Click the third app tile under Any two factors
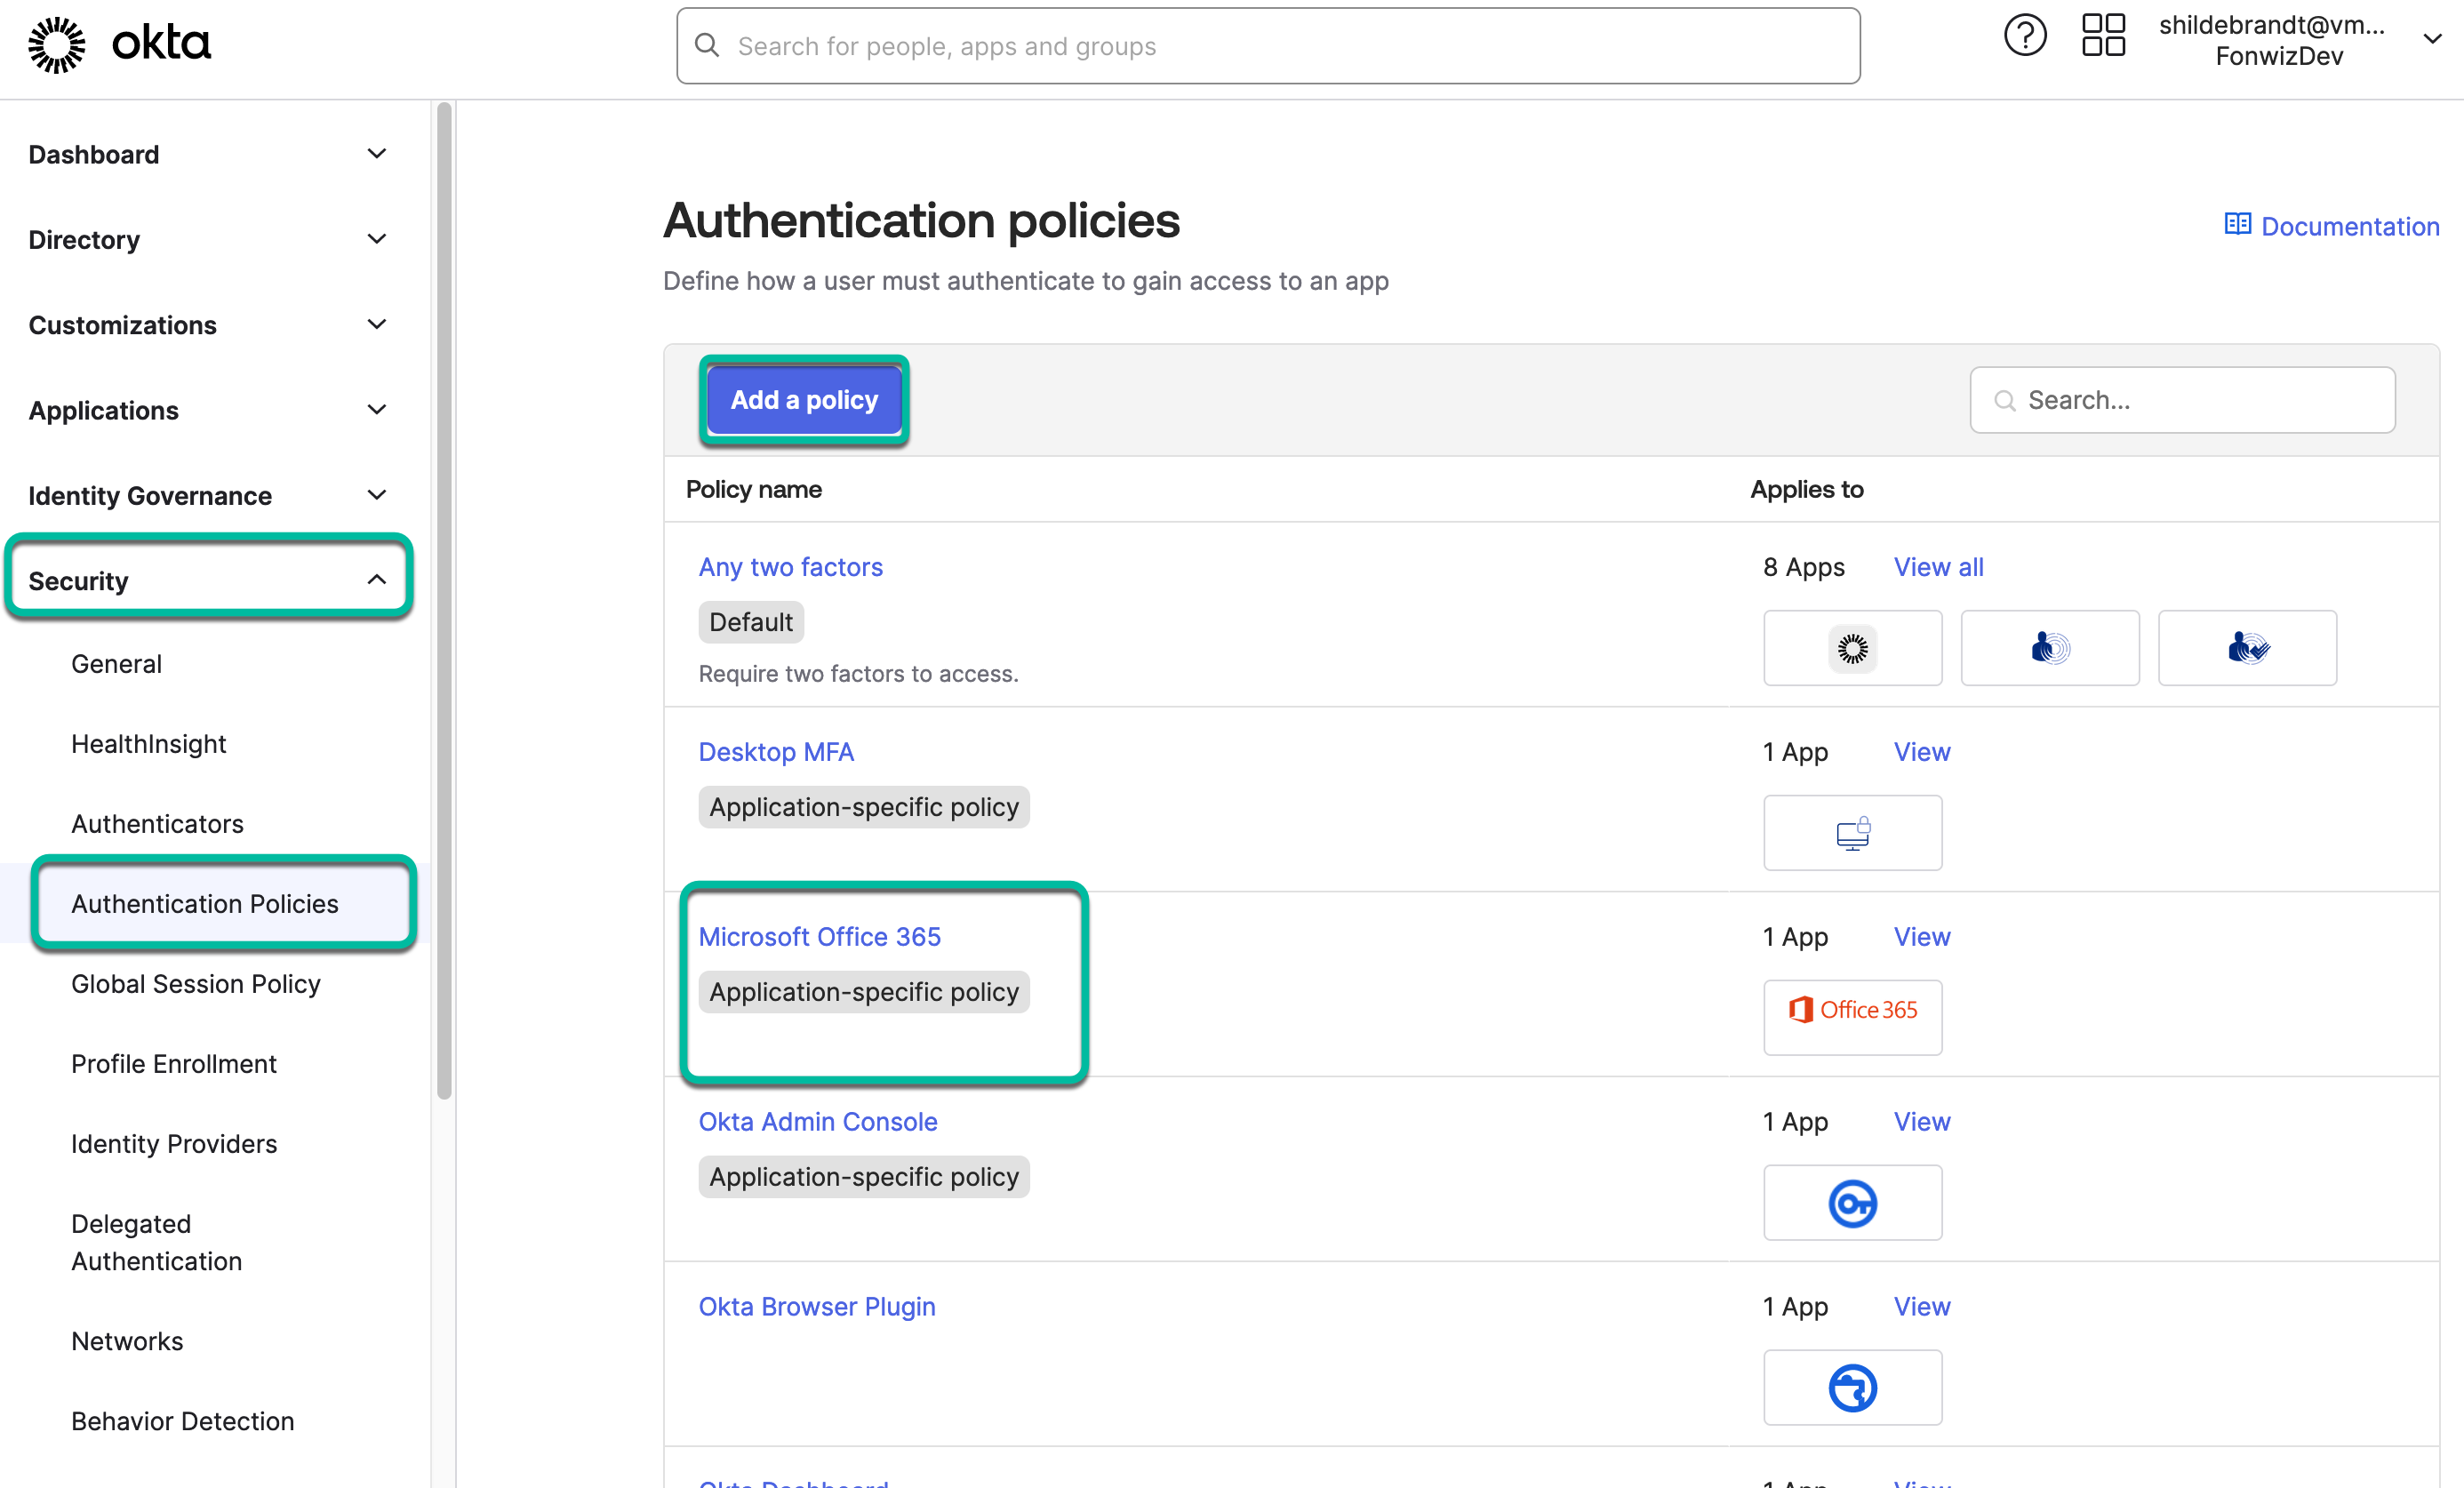2464x1488 pixels. (2246, 648)
